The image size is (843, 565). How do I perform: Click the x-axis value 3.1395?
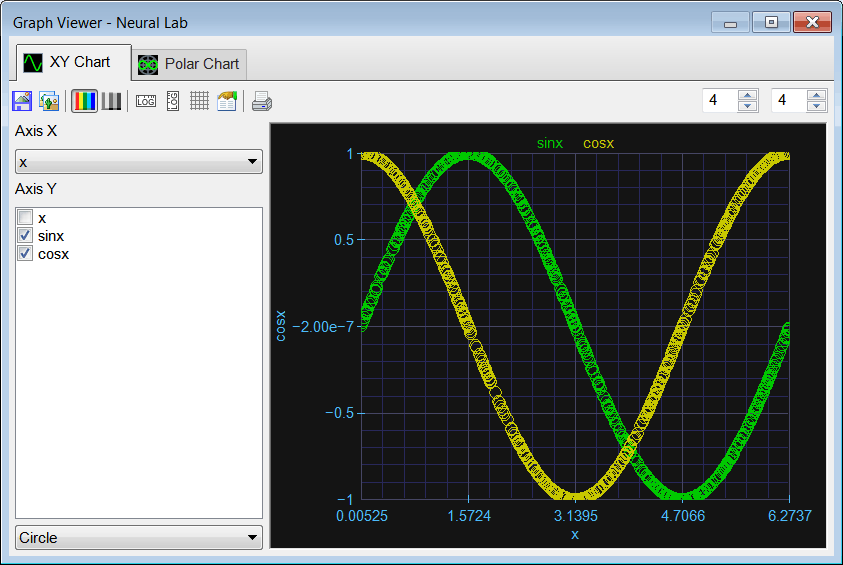click(576, 516)
